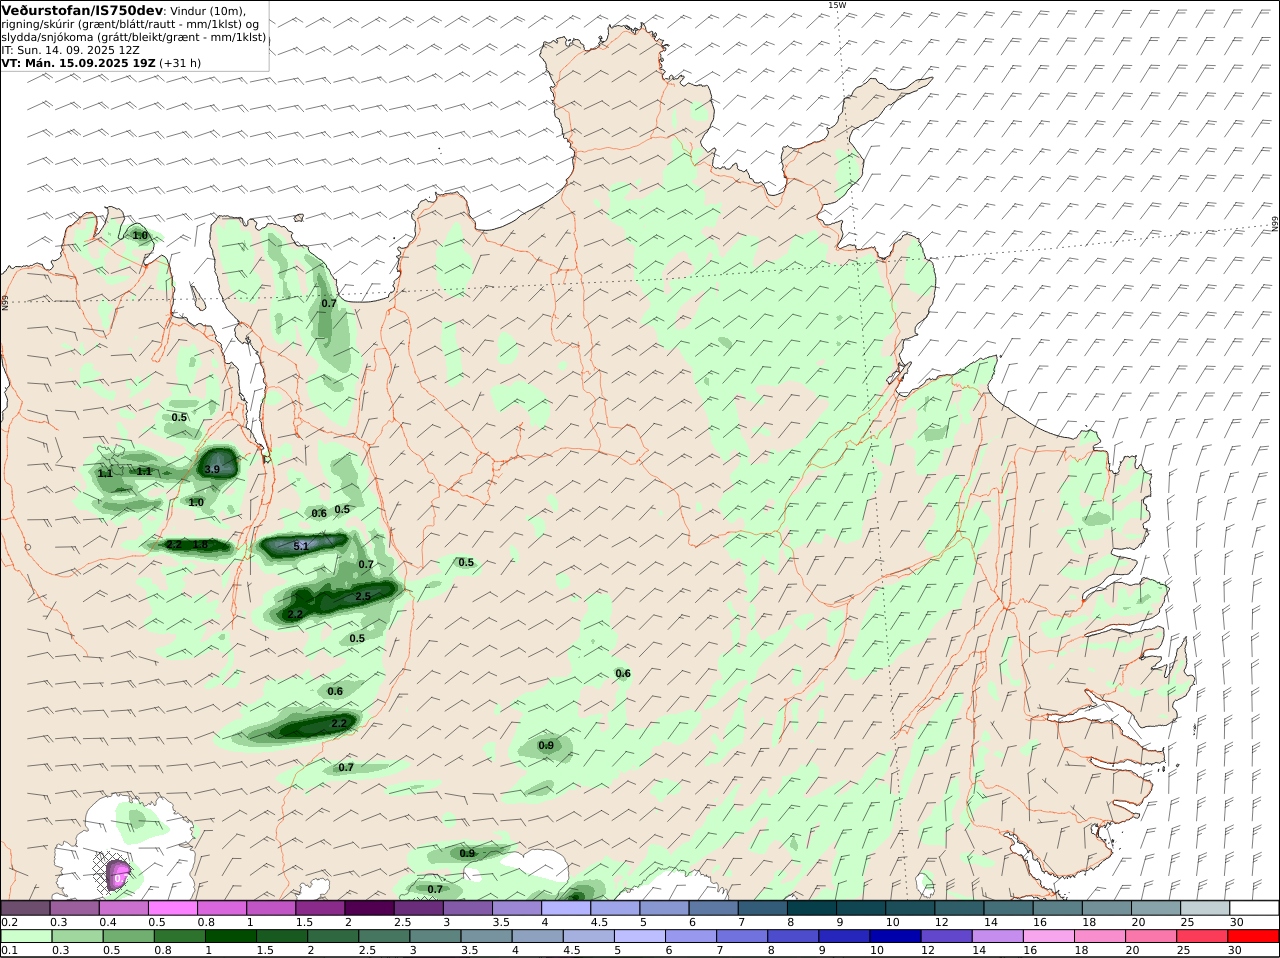Viewport: 1280px width, 958px height.
Task: Select the pale green 0.1 swatch in the bottom legend
Action: [x=25, y=936]
